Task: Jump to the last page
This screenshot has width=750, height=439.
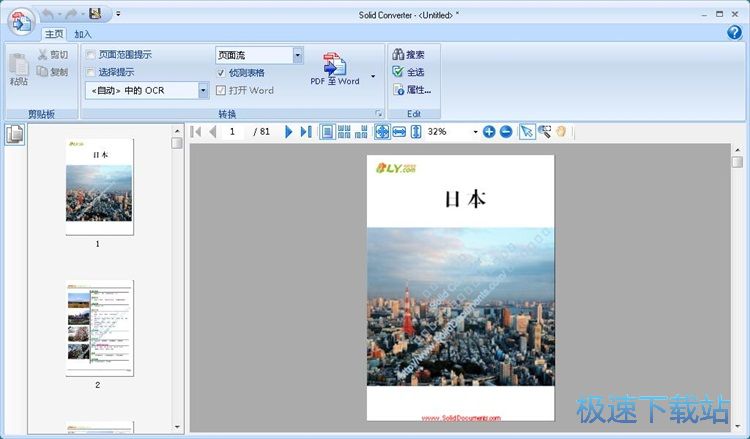Action: pyautogui.click(x=306, y=132)
